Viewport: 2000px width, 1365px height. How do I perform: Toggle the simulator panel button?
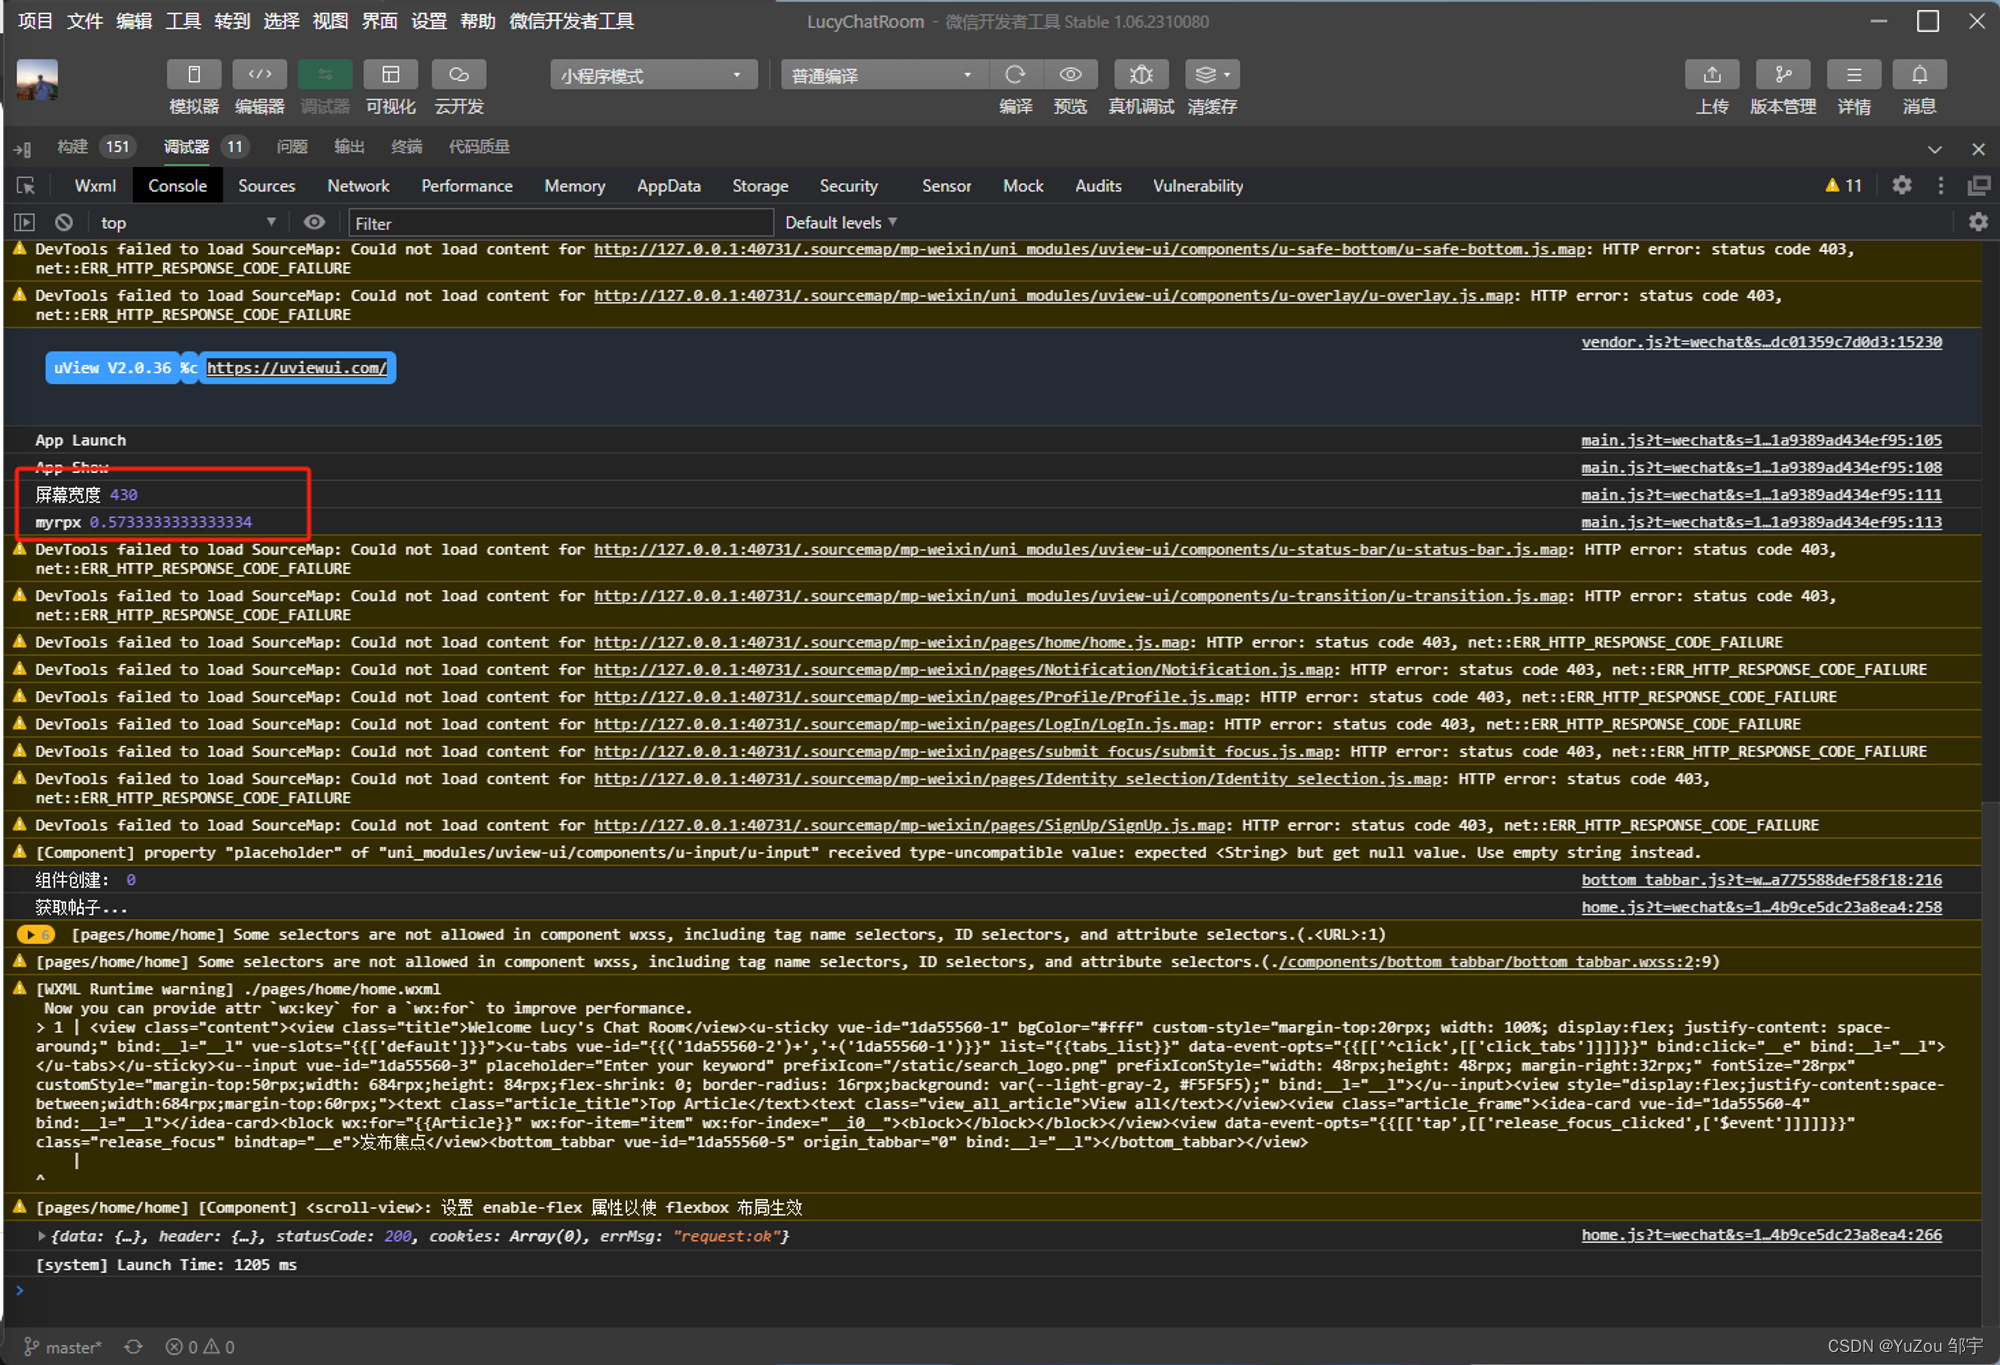pos(194,75)
